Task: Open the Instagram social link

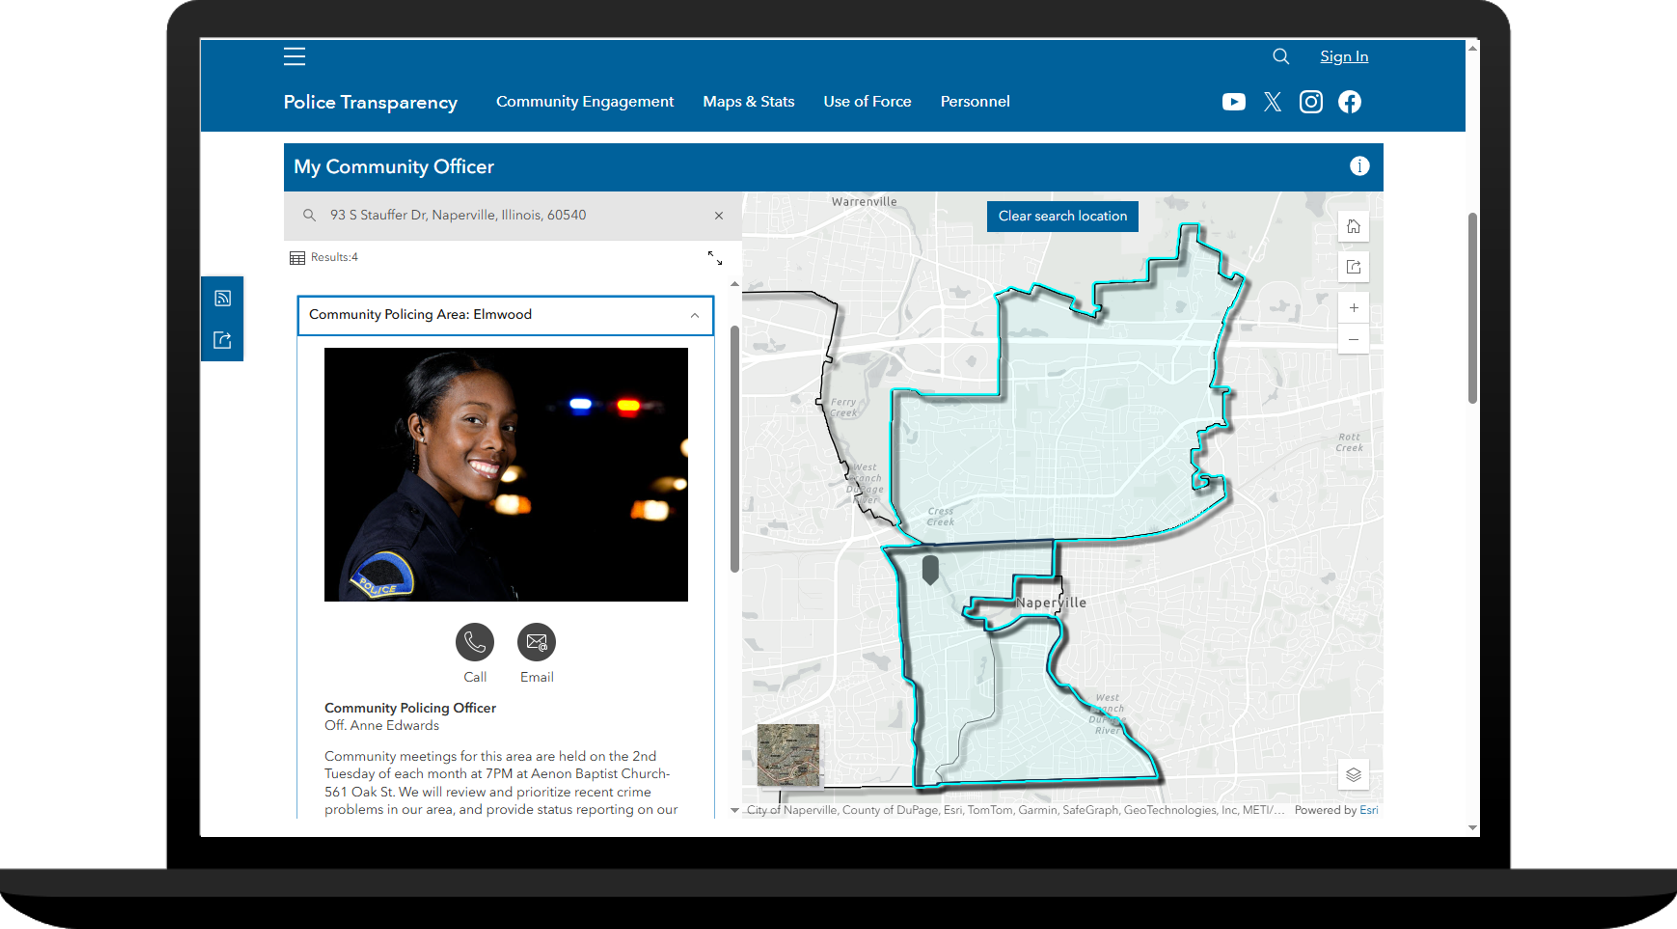Action: [1311, 102]
